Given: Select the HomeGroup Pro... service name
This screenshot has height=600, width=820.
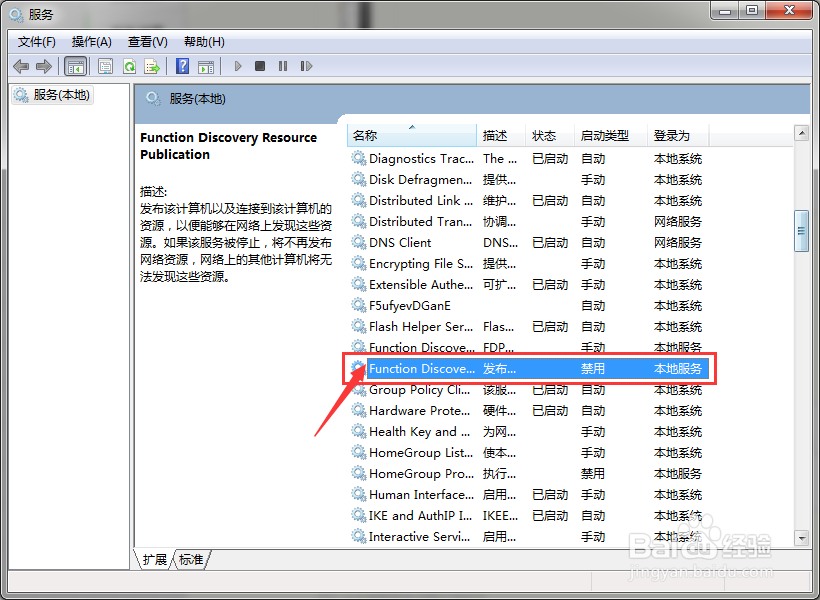Looking at the screenshot, I should point(421,473).
